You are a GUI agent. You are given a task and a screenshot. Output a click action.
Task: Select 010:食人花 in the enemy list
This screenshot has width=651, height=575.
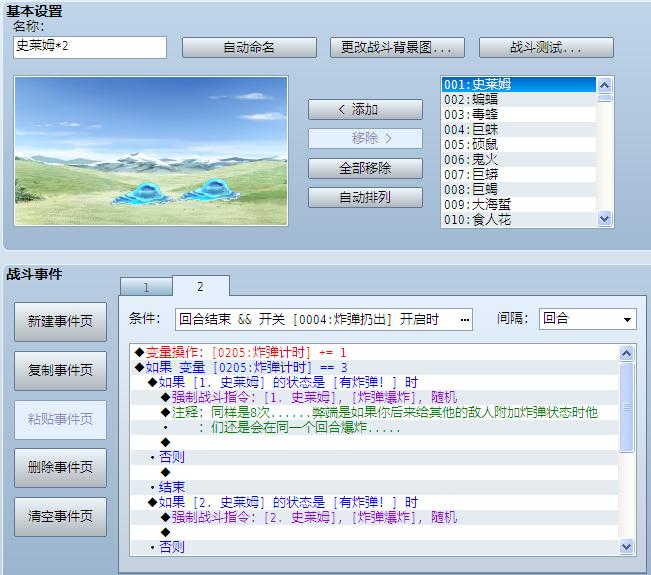coord(519,219)
